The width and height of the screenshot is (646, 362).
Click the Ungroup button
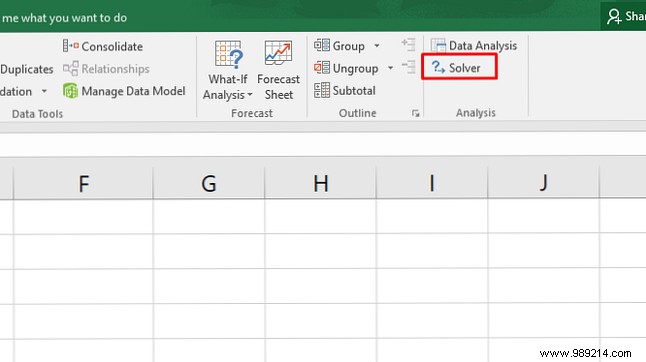point(346,68)
